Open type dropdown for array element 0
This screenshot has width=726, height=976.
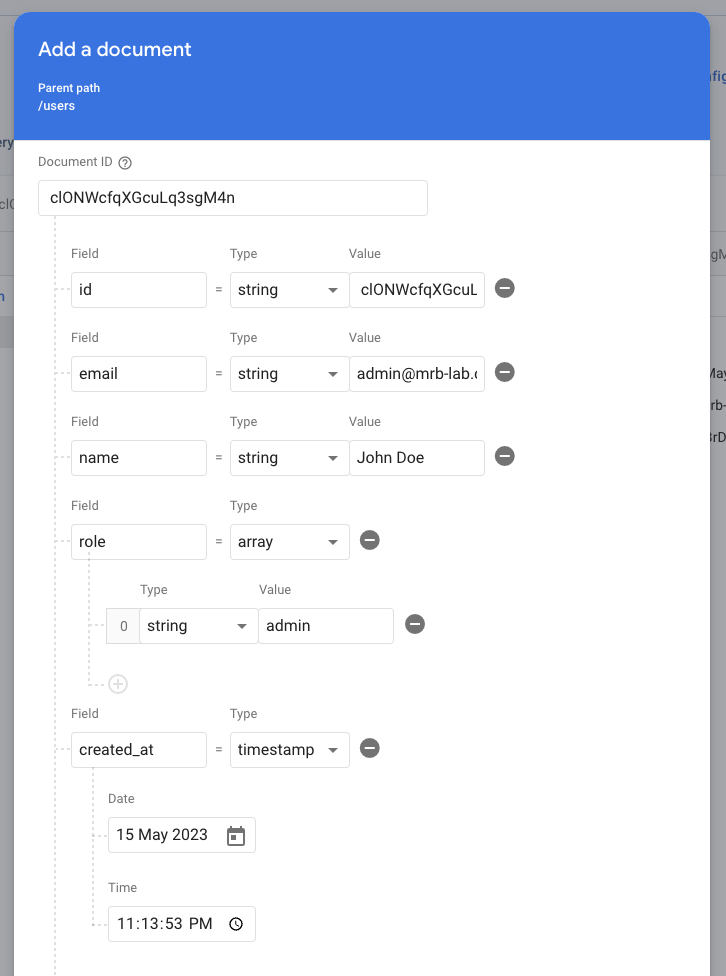click(198, 626)
